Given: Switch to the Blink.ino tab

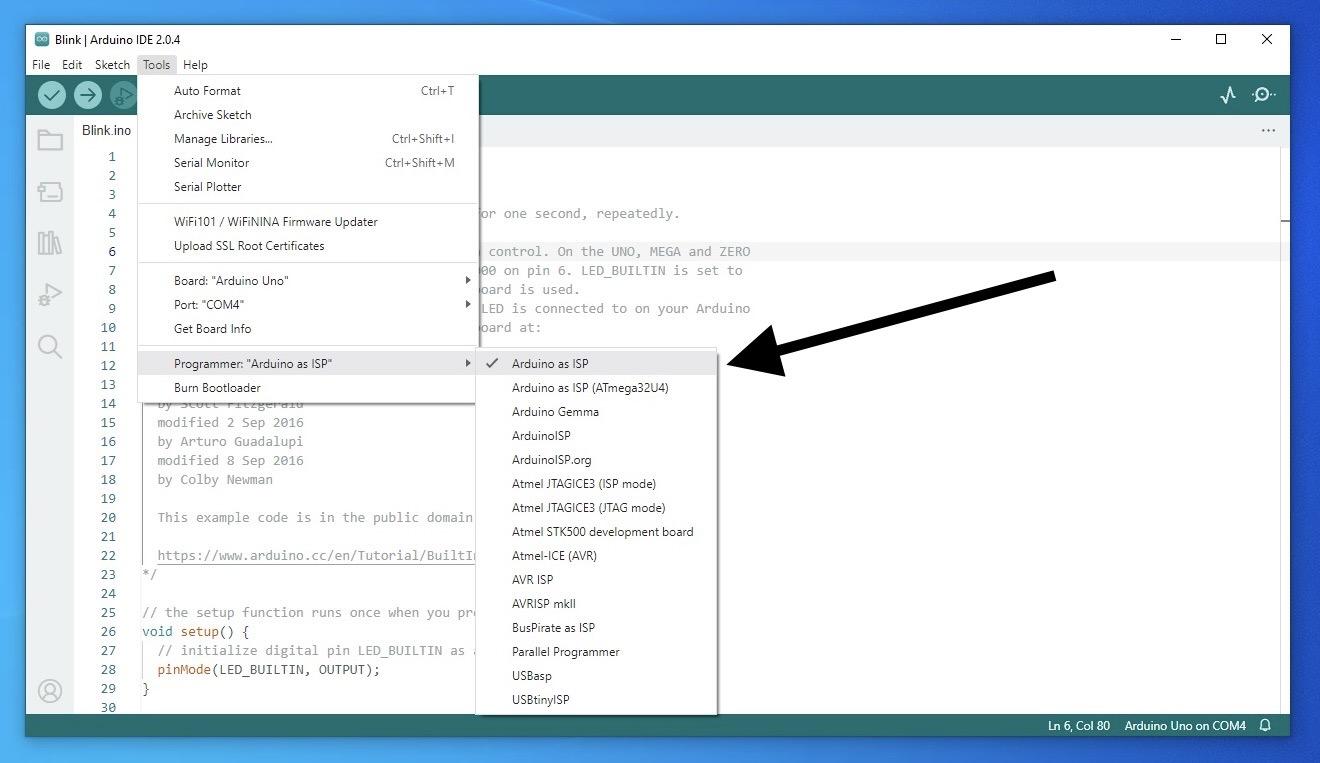Looking at the screenshot, I should [105, 130].
